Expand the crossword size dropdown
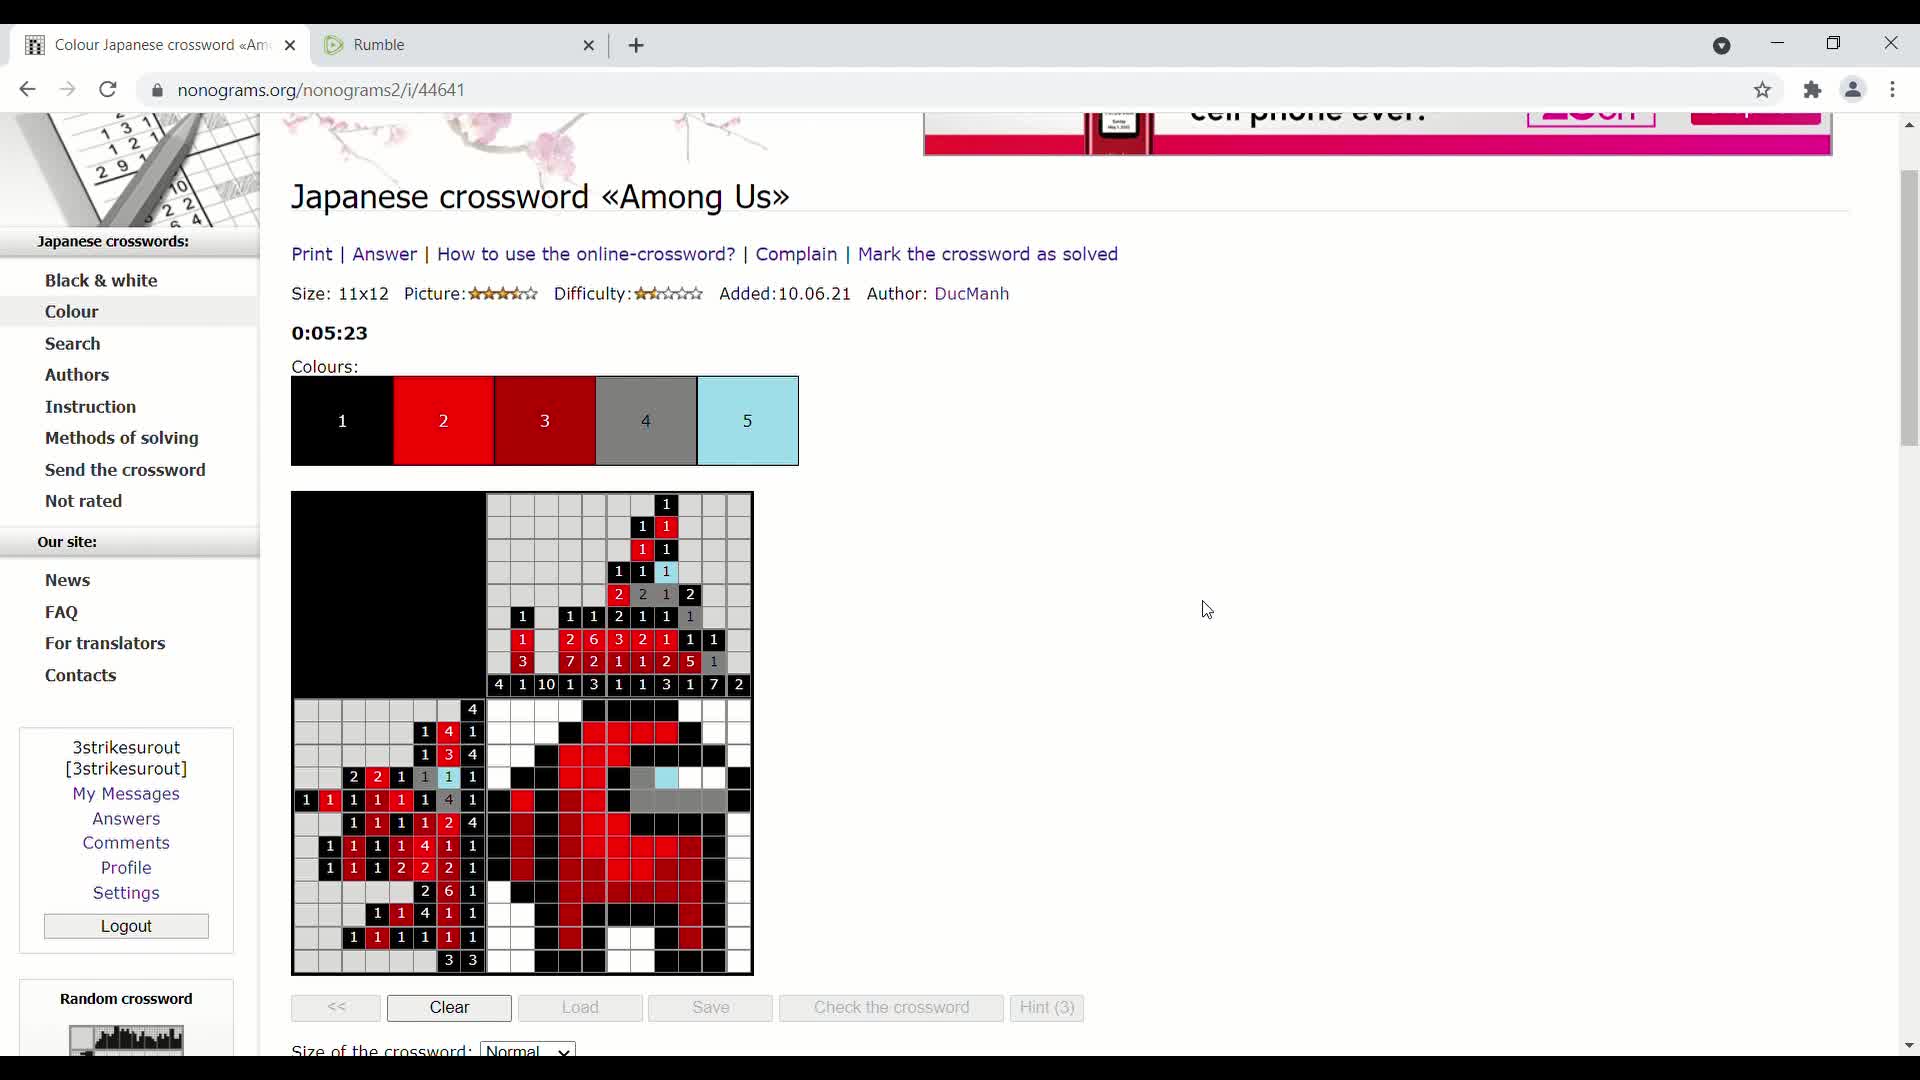This screenshot has width=1920, height=1080. pyautogui.click(x=527, y=1050)
